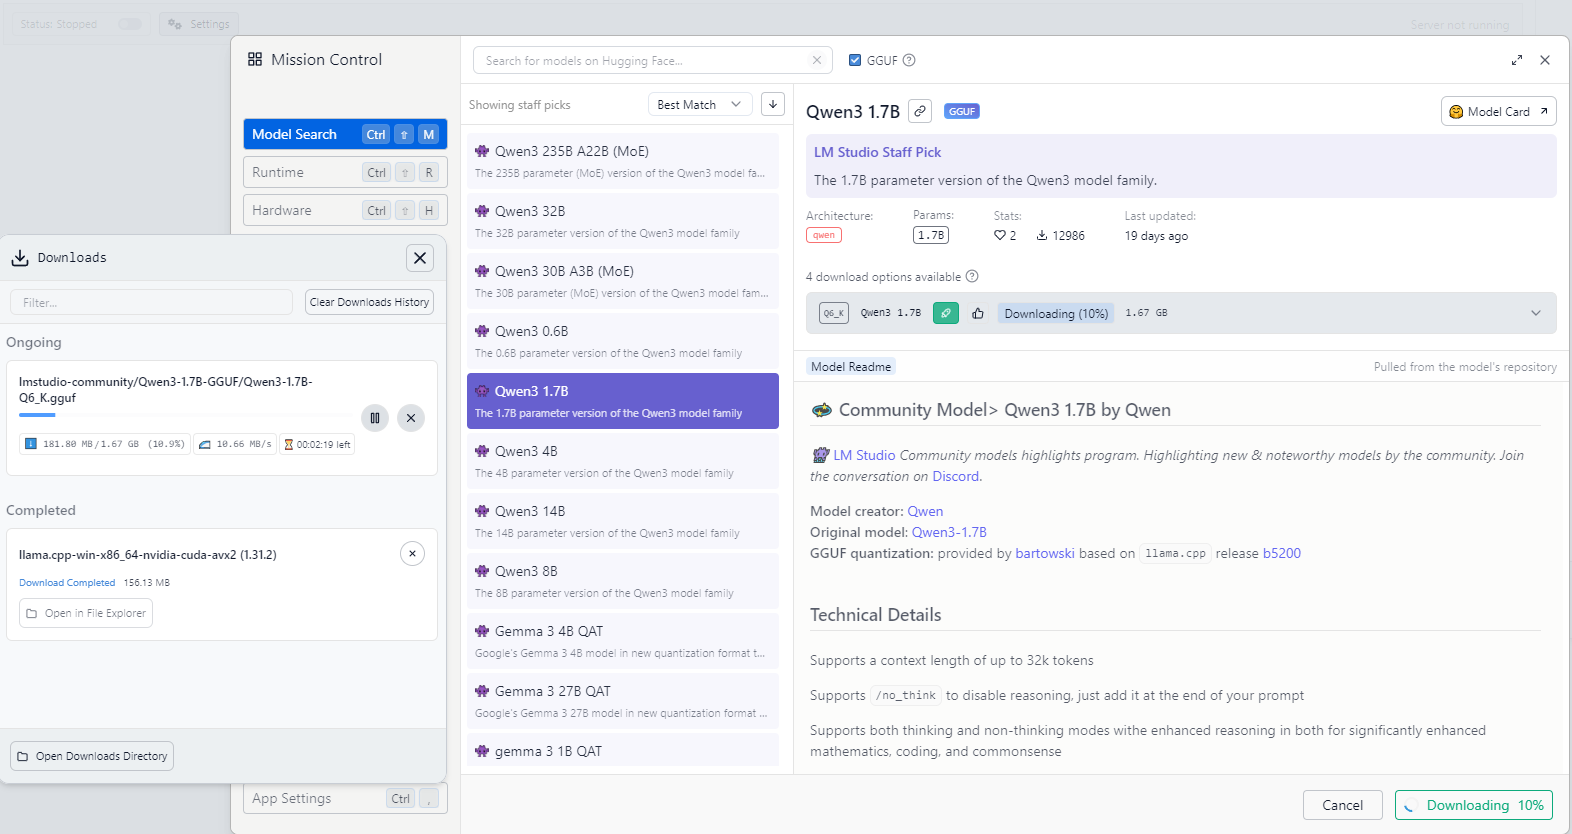
Task: Copy the Qwen3 1.7B model link icon
Action: pos(920,111)
